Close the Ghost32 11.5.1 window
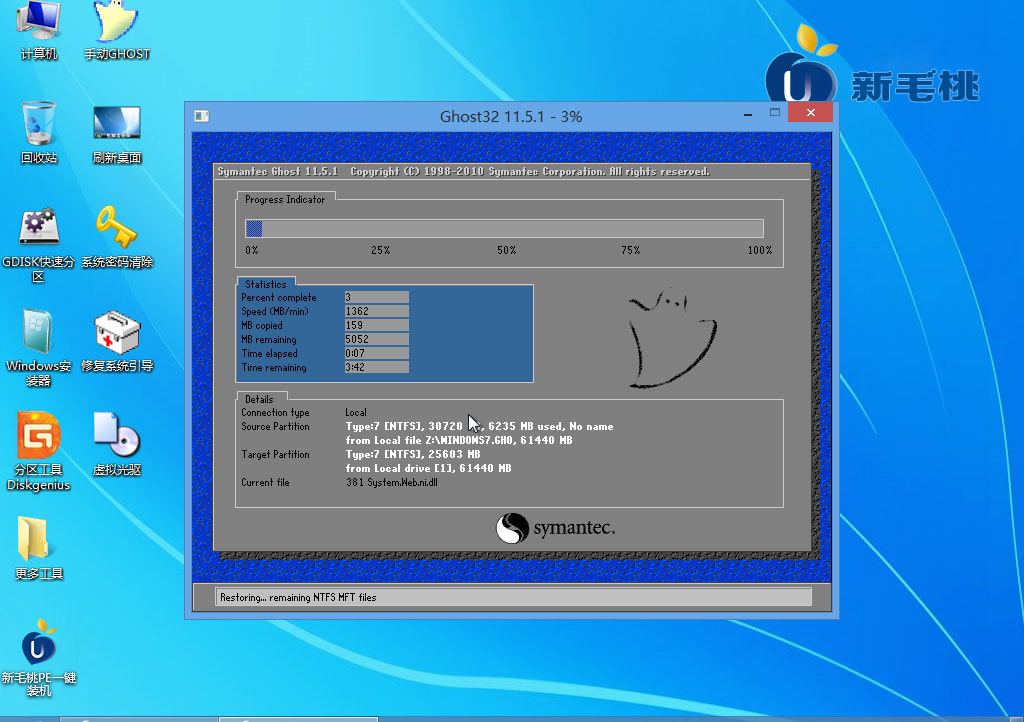The width and height of the screenshot is (1024, 722). click(809, 113)
